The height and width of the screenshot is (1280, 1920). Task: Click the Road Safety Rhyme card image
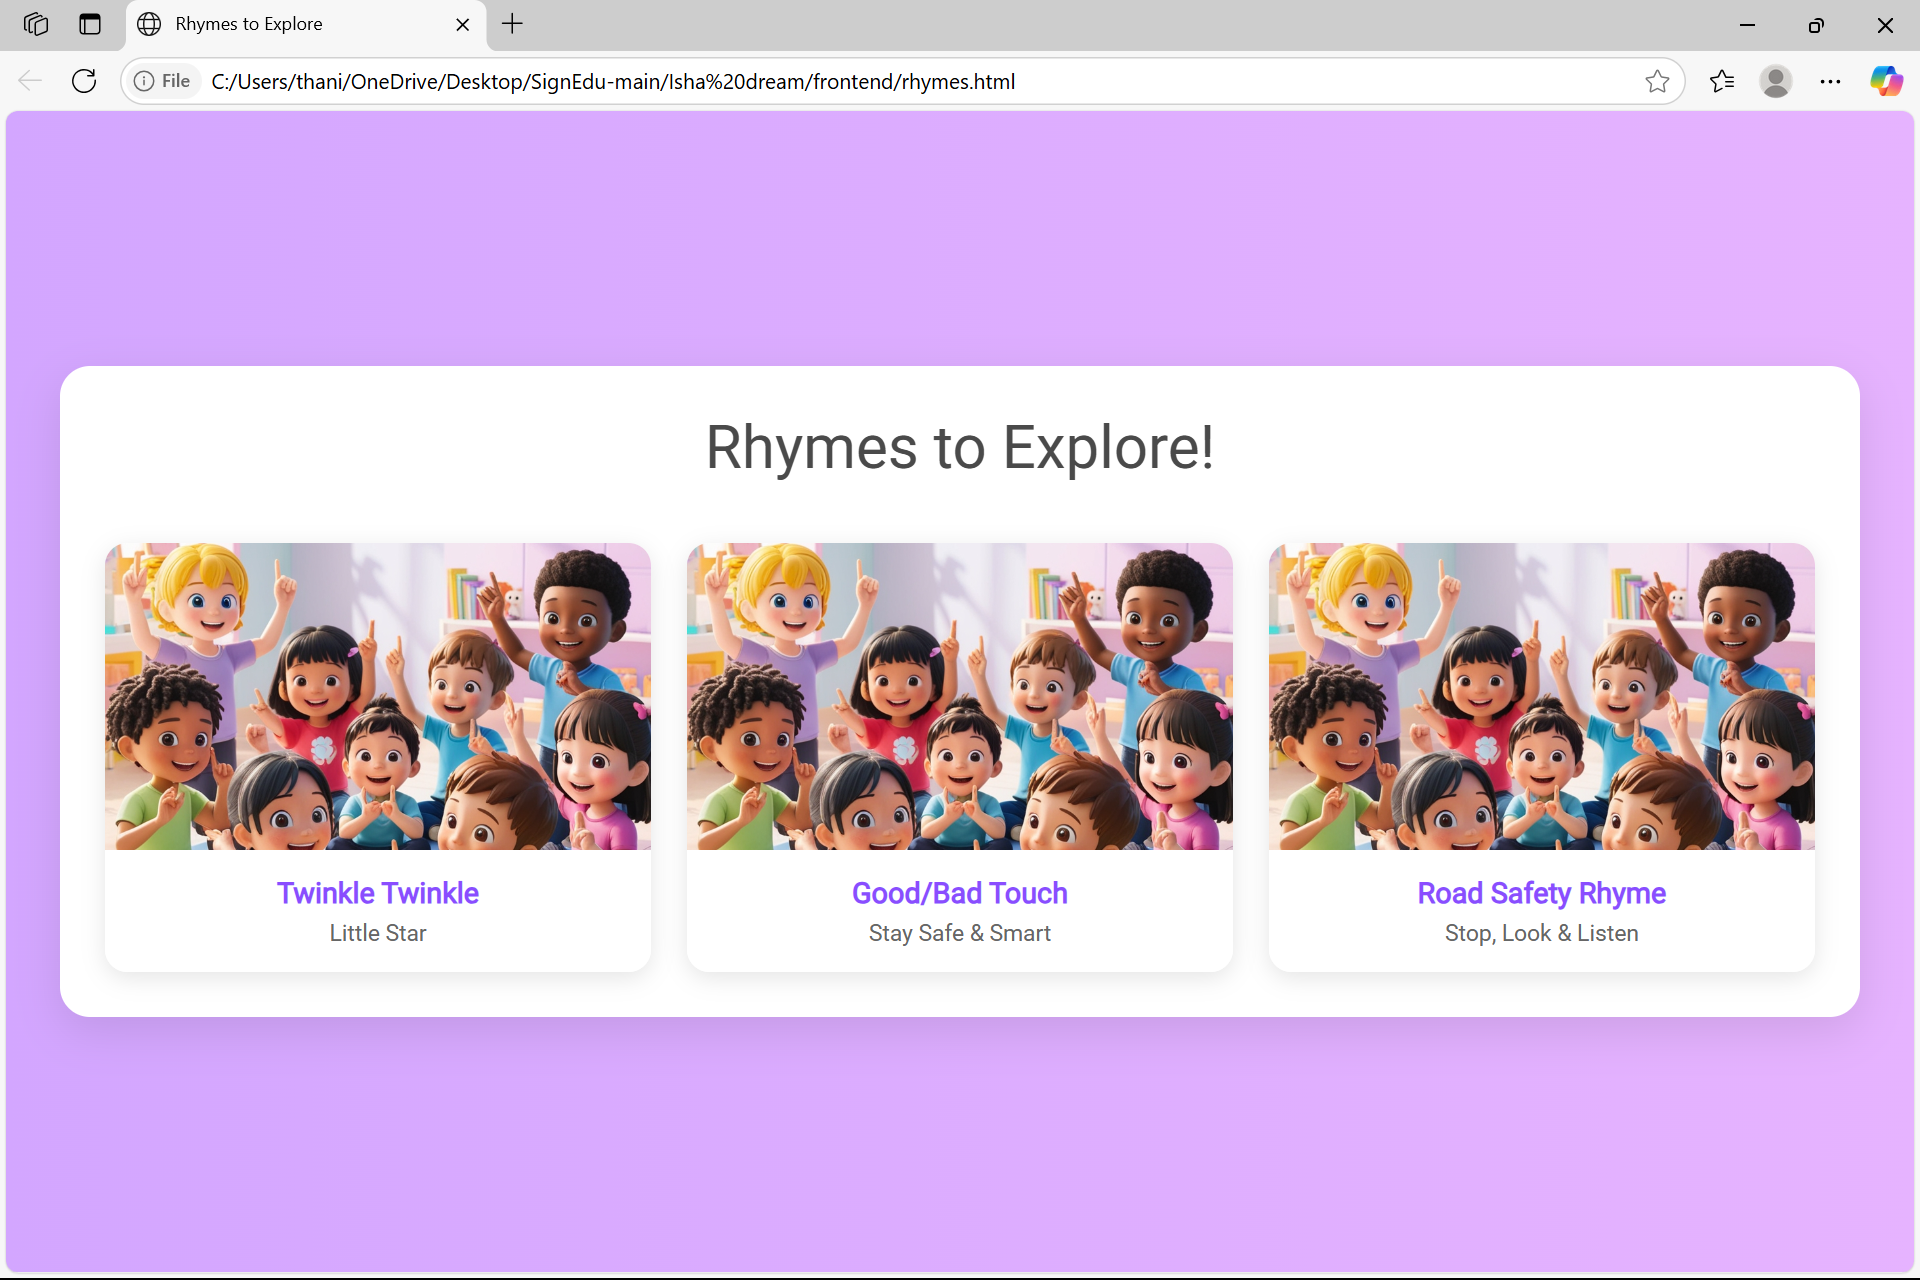point(1541,697)
